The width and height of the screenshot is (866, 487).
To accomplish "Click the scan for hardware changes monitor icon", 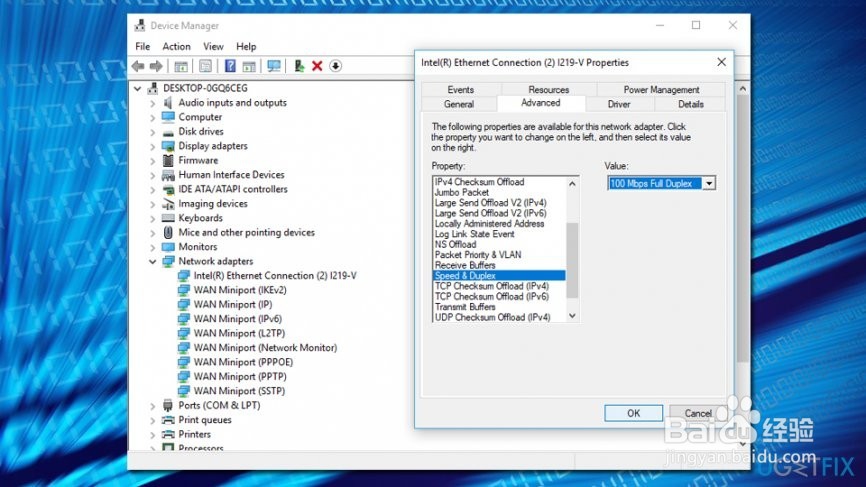I will [274, 66].
